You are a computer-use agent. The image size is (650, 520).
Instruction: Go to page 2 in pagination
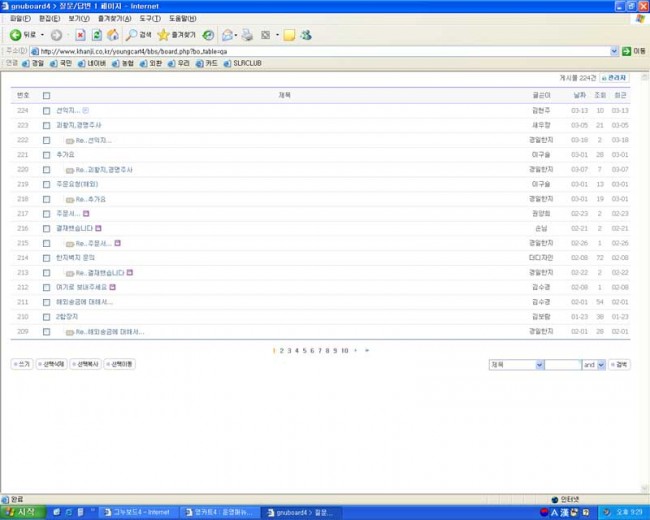pyautogui.click(x=281, y=351)
